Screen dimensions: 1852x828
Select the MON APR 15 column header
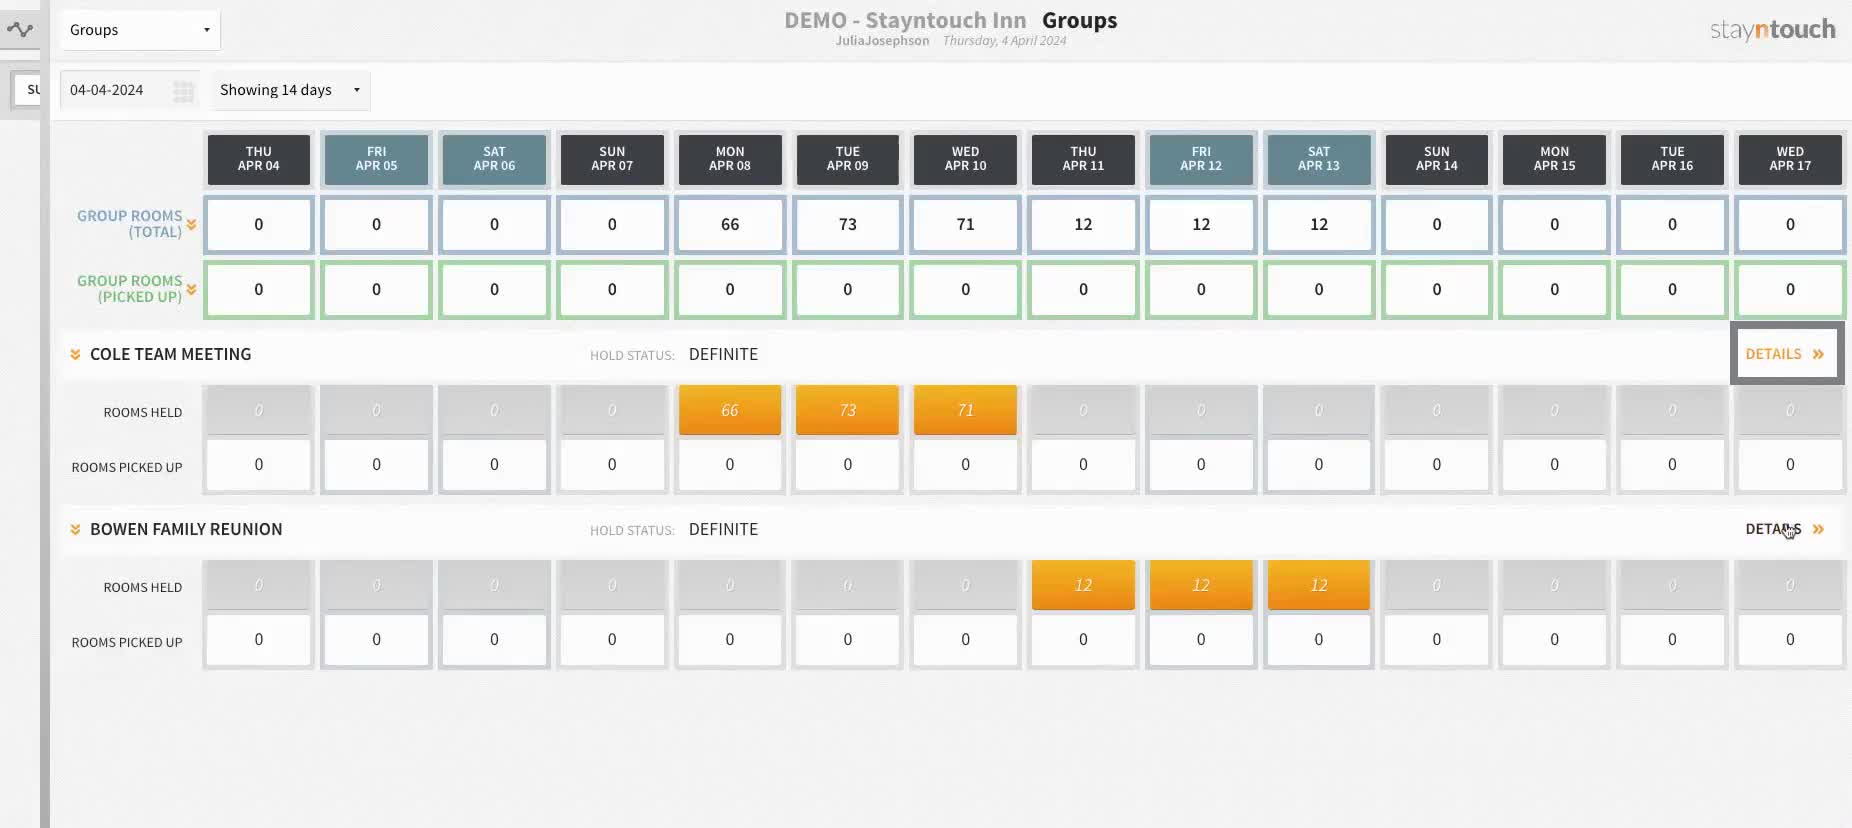(1555, 159)
